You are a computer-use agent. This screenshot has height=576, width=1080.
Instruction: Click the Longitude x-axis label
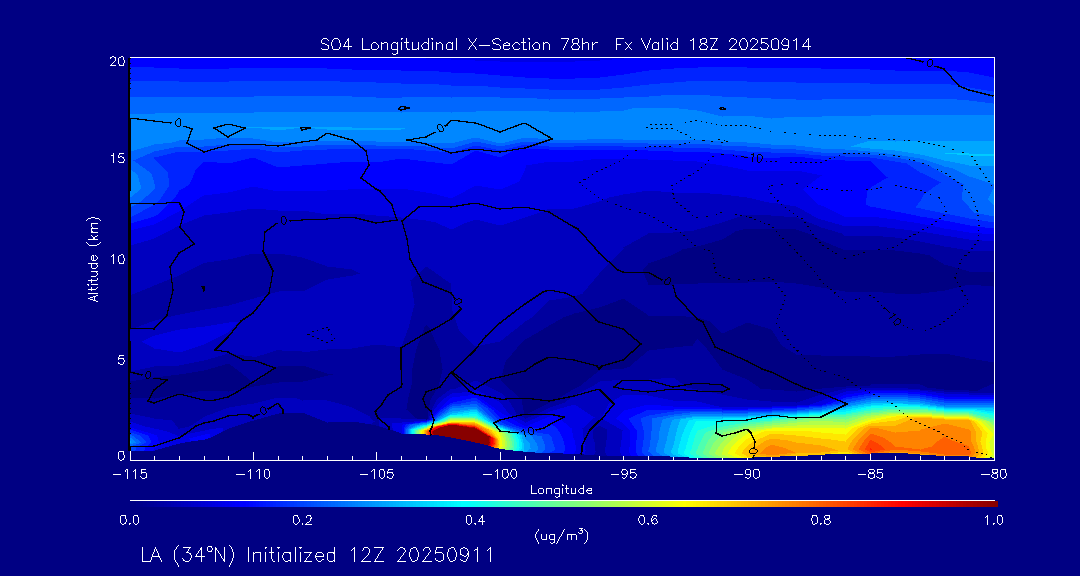point(561,490)
